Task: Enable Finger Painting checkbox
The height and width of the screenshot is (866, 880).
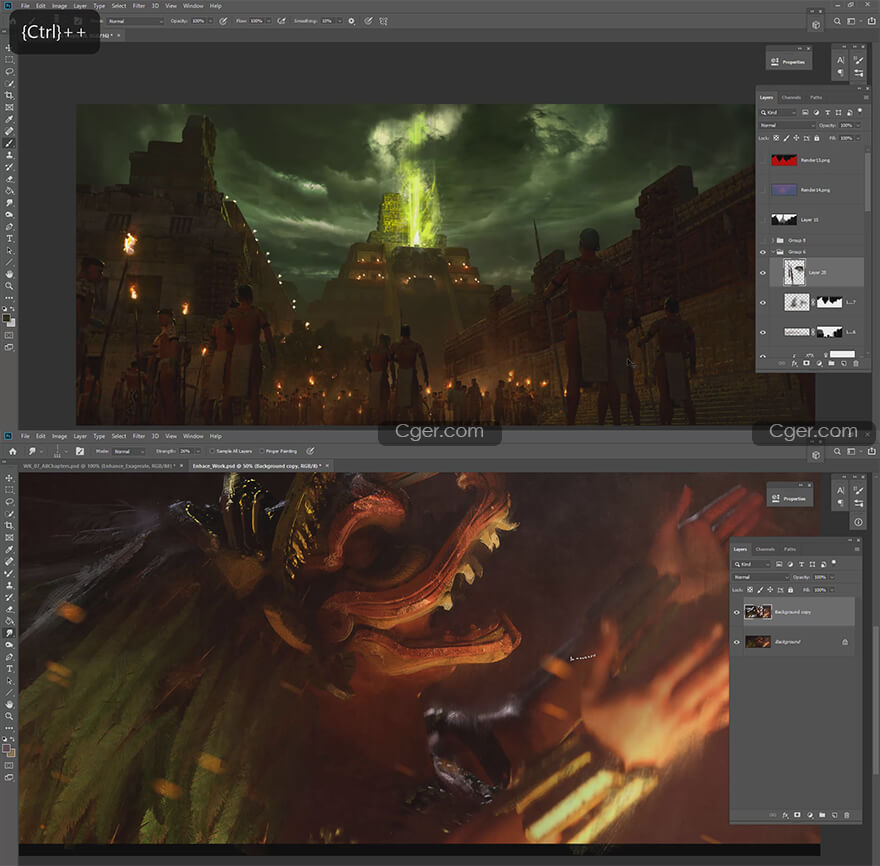Action: point(261,451)
